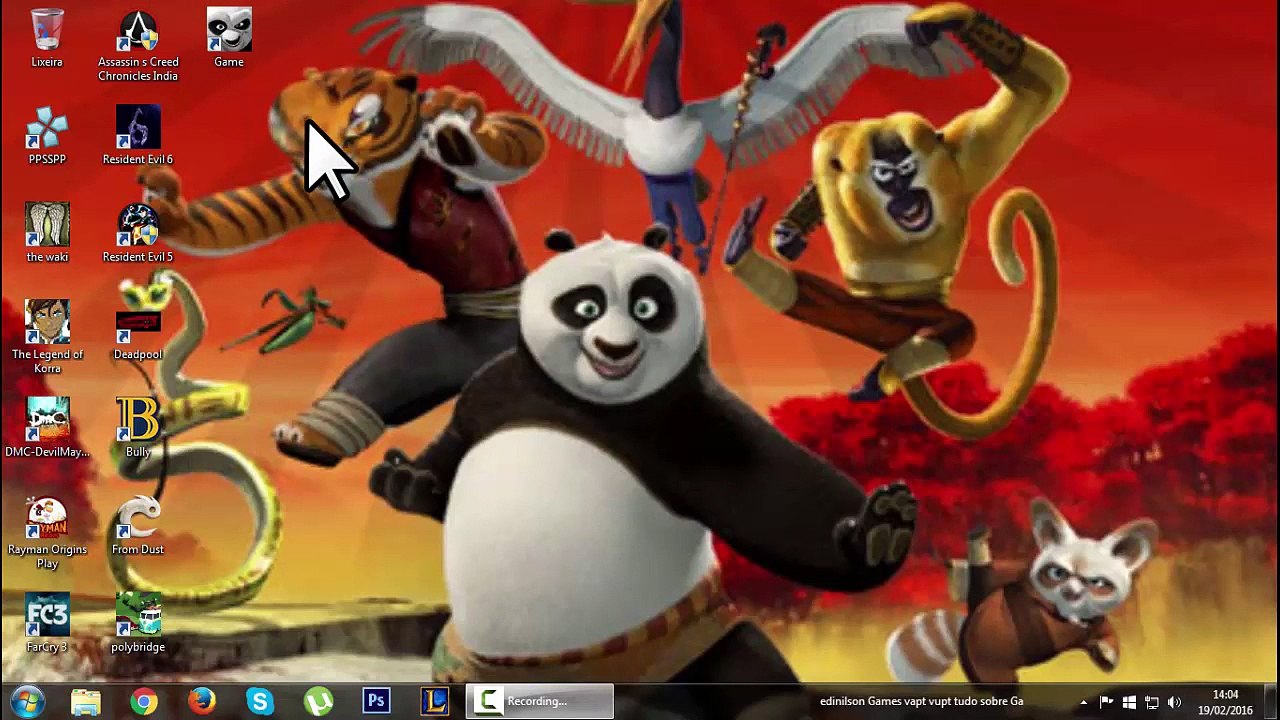
Task: Launch Firefox from taskbar
Action: [x=202, y=701]
